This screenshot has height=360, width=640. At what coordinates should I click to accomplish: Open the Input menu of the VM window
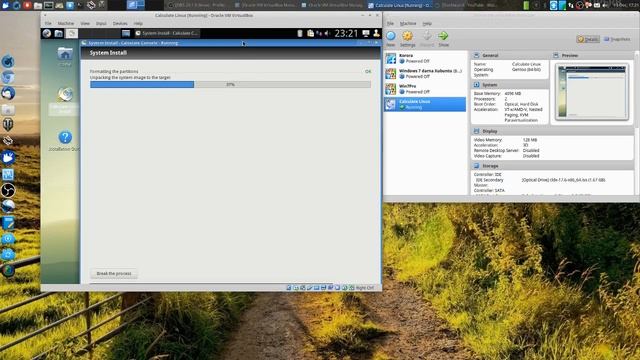[101, 24]
